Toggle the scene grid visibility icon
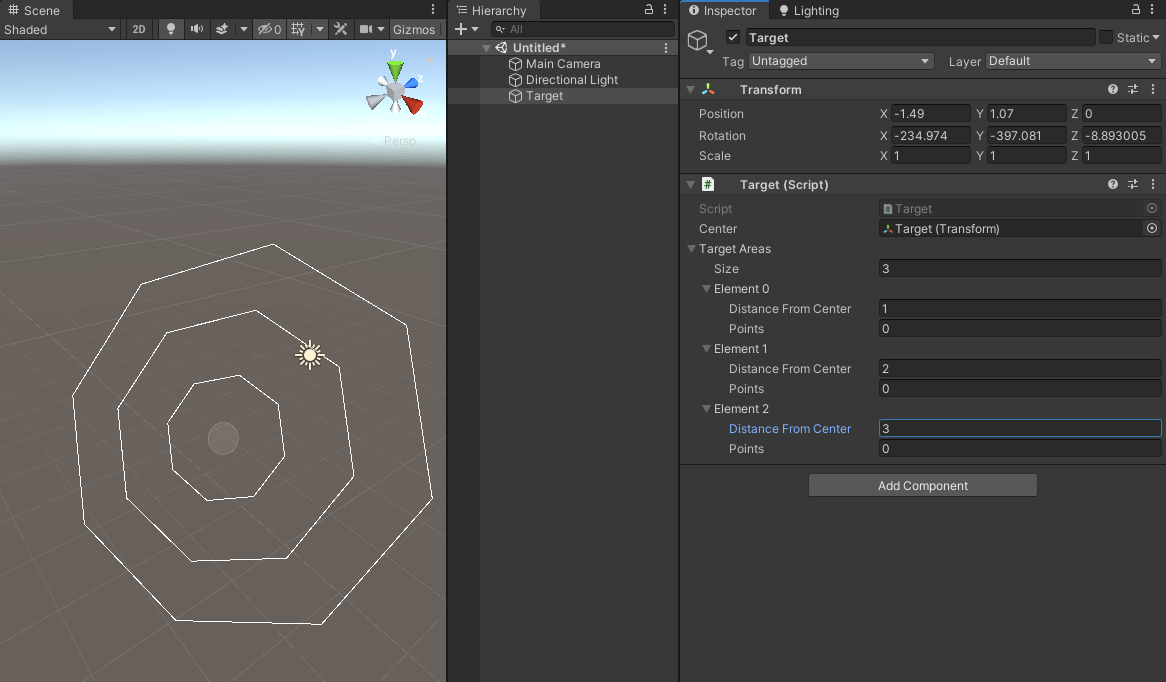 click(x=298, y=29)
